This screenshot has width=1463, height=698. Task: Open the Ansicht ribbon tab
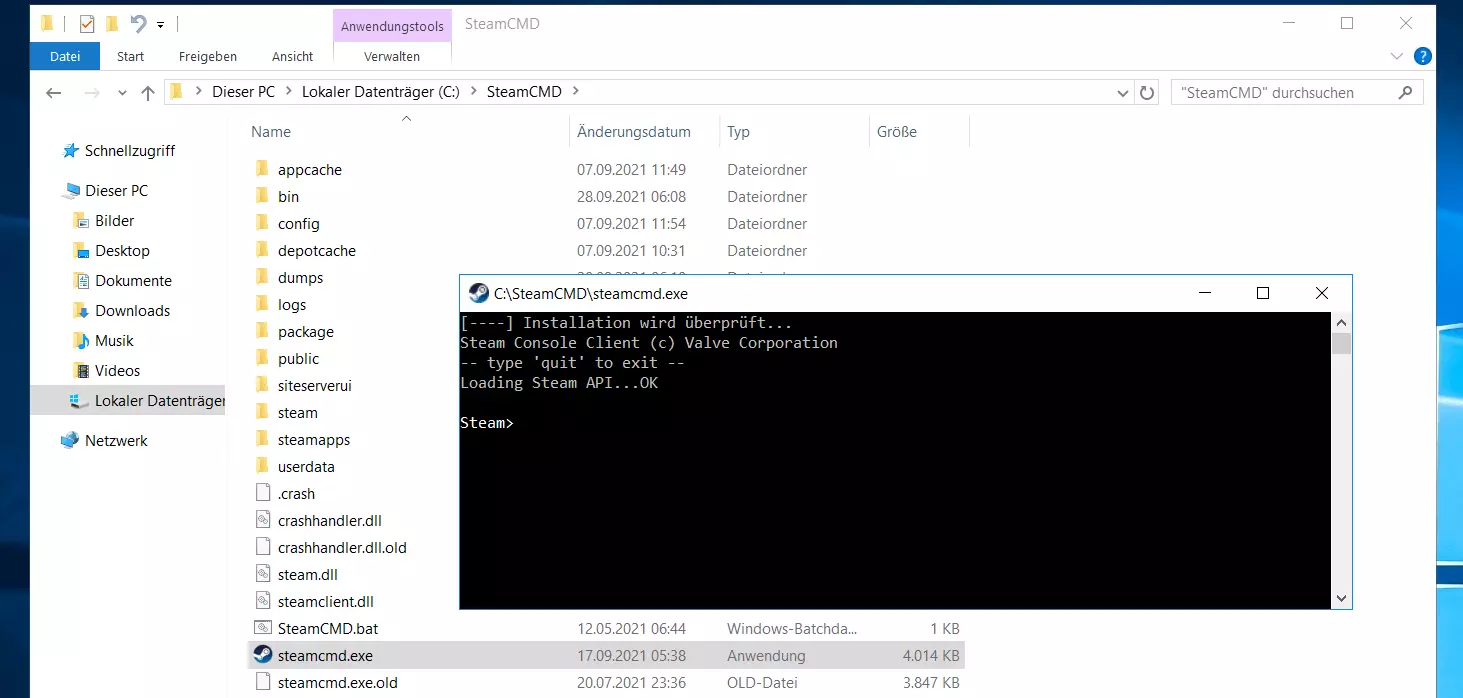click(x=292, y=56)
